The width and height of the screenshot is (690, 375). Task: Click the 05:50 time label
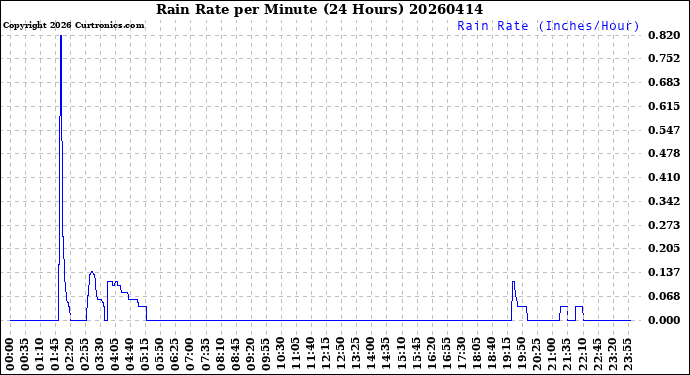tap(161, 355)
